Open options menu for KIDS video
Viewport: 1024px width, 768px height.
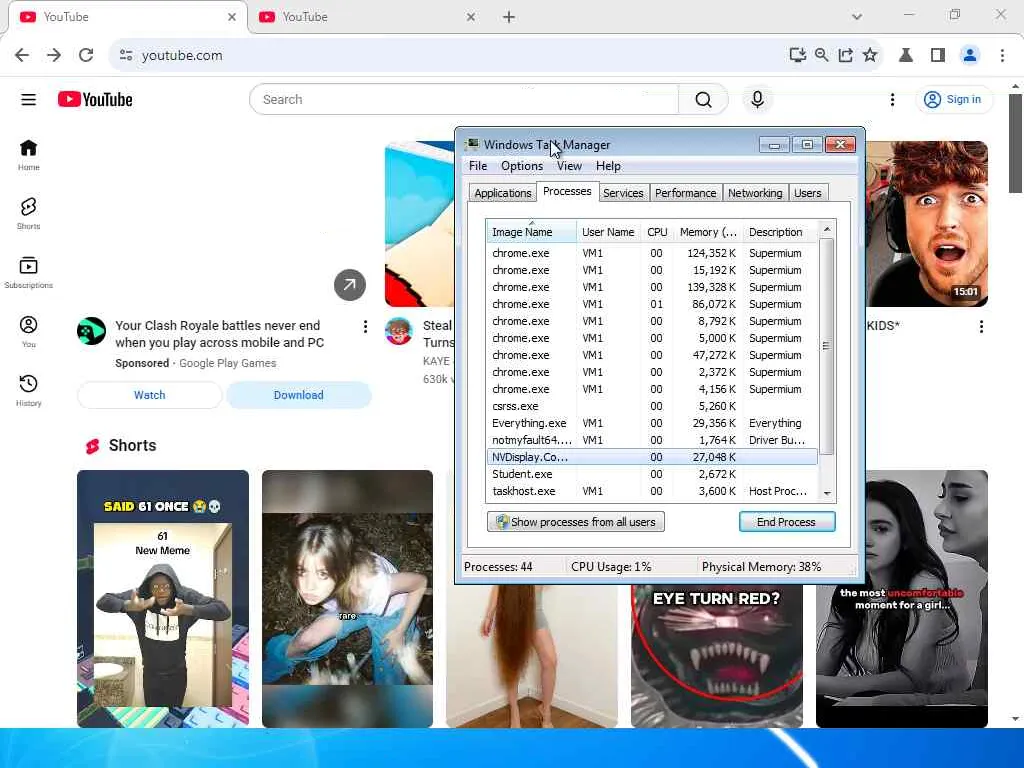pos(981,327)
